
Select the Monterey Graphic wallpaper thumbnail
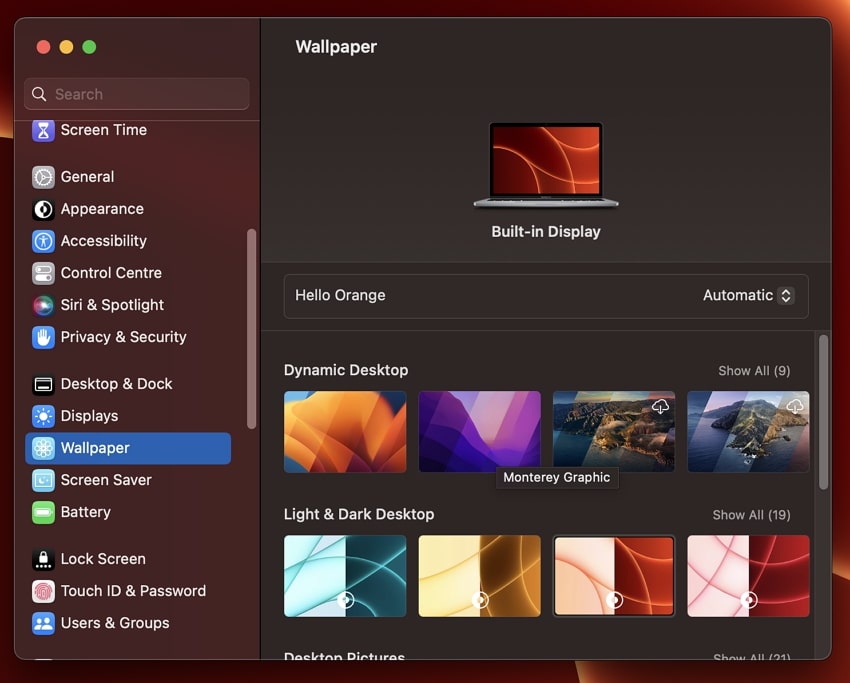(479, 432)
